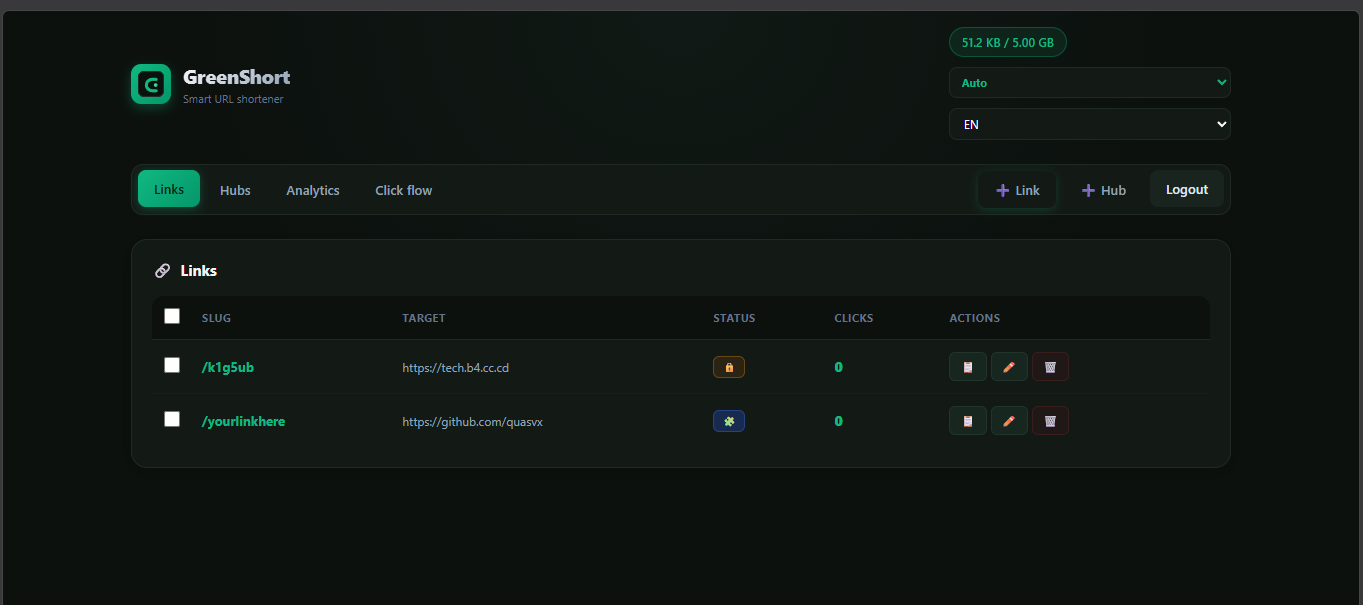Click the Logout button
The width and height of the screenshot is (1363, 605).
[x=1187, y=189]
